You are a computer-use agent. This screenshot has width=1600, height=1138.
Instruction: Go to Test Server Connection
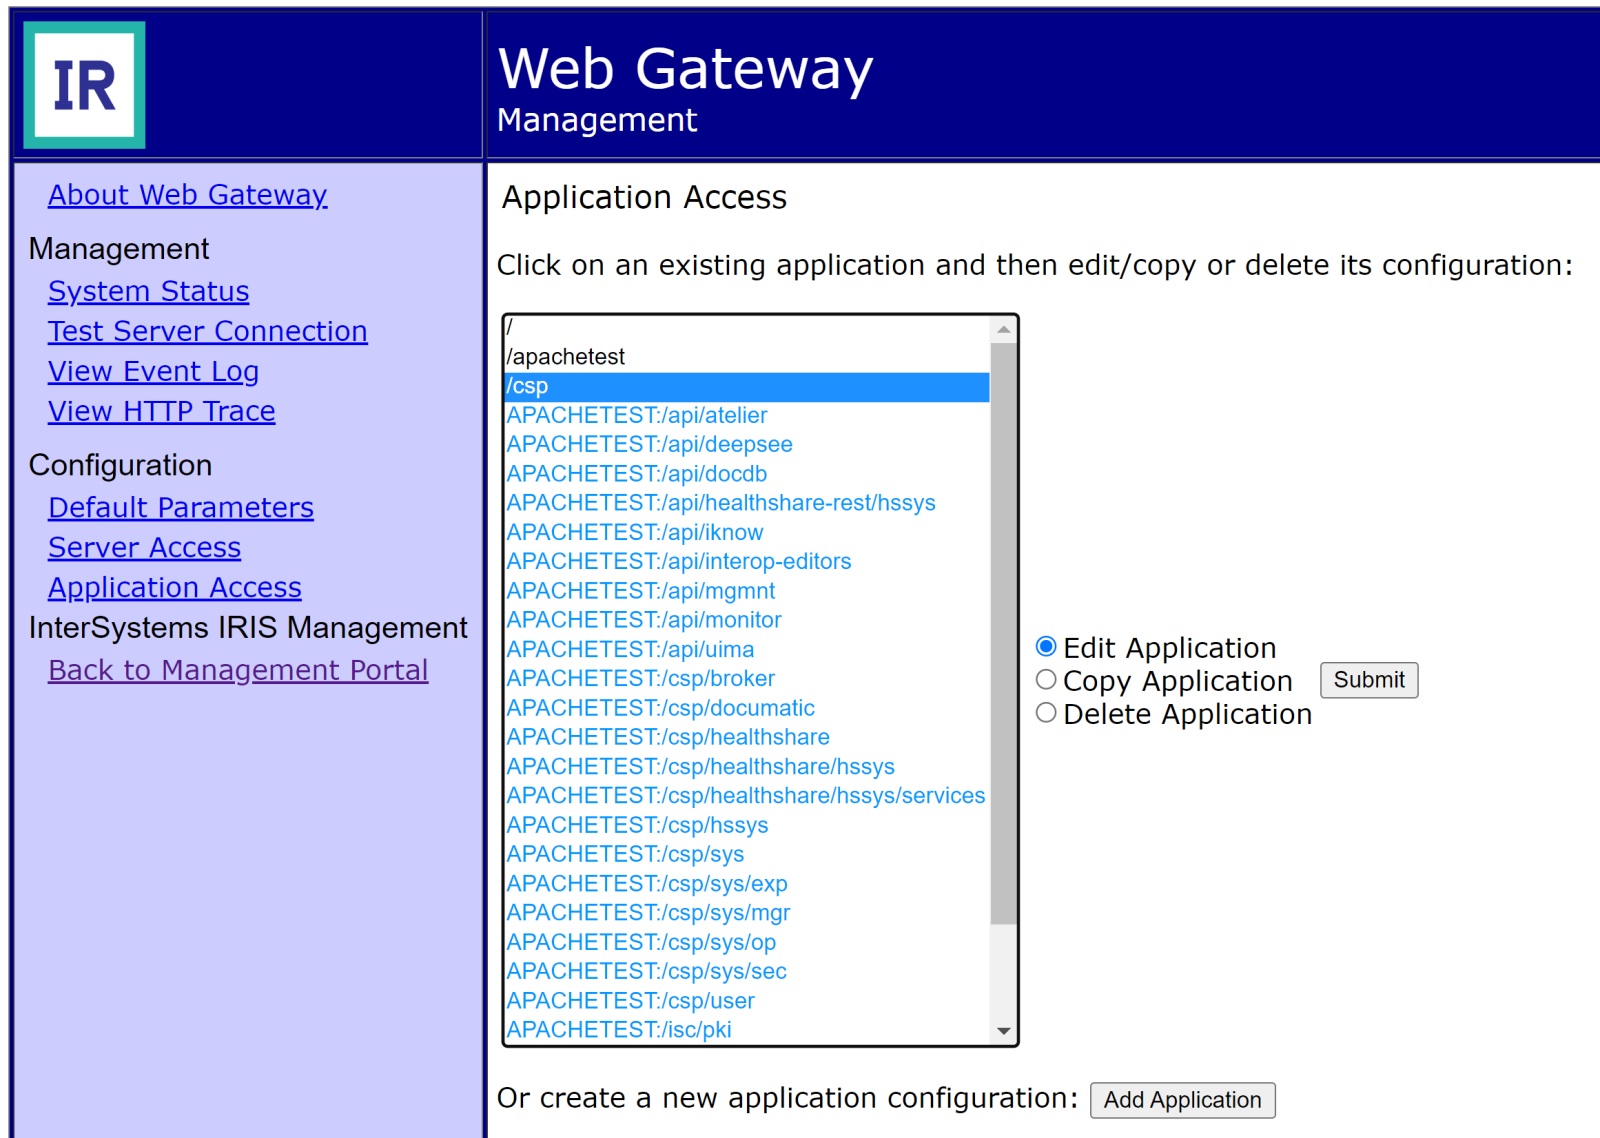click(x=207, y=331)
